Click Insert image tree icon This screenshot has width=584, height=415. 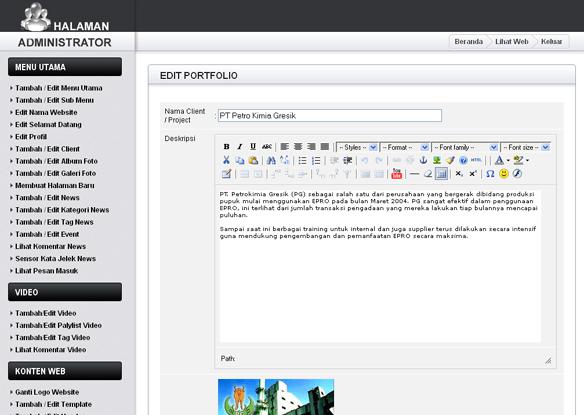click(x=437, y=160)
